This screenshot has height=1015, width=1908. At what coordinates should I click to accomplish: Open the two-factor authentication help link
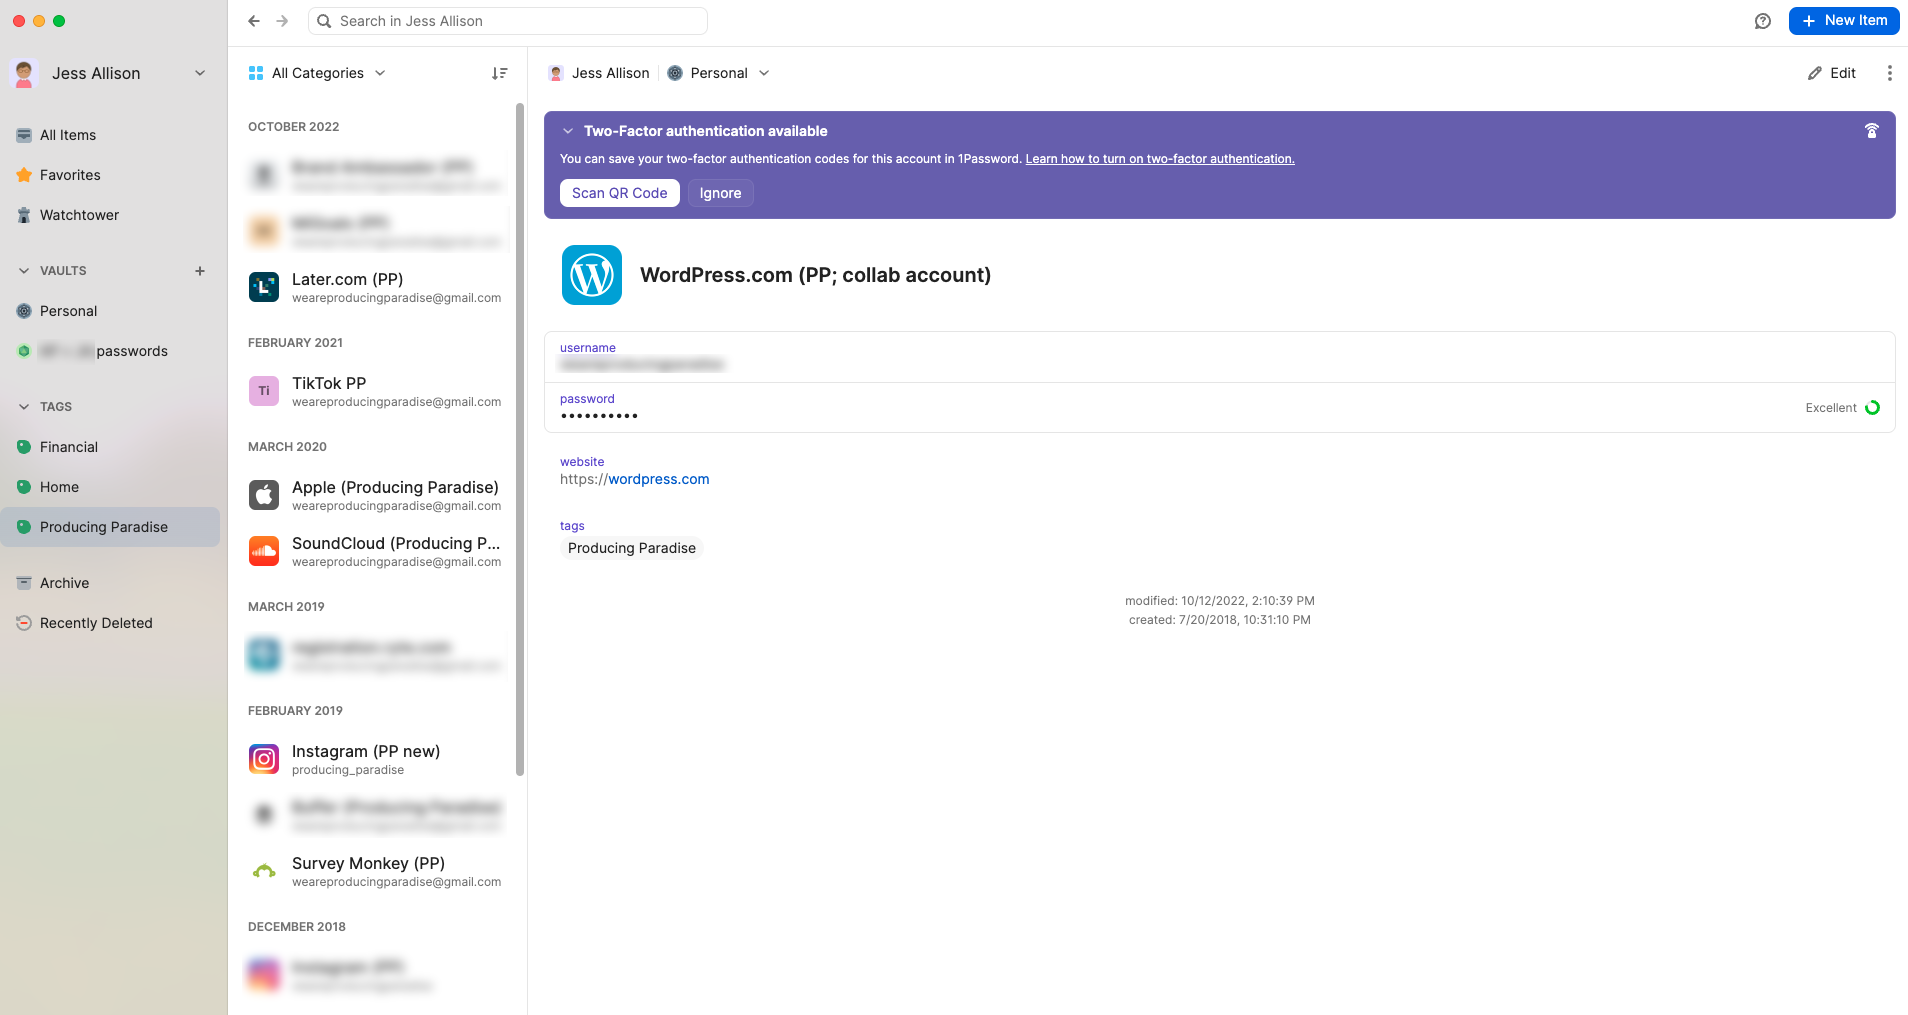1159,158
